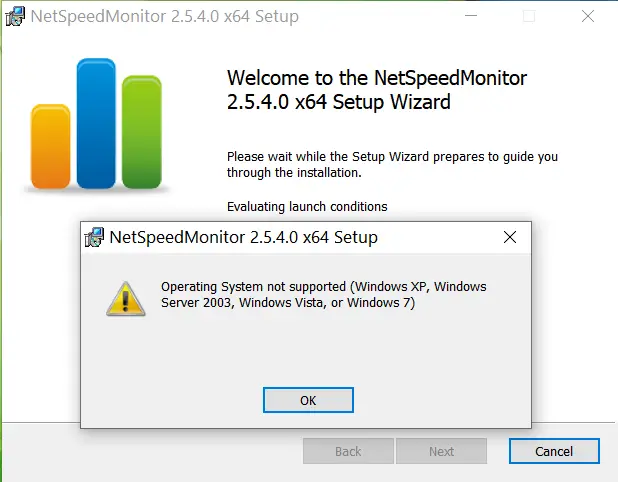Click the Cancel button in the setup wizard
This screenshot has width=618, height=482.
click(554, 451)
